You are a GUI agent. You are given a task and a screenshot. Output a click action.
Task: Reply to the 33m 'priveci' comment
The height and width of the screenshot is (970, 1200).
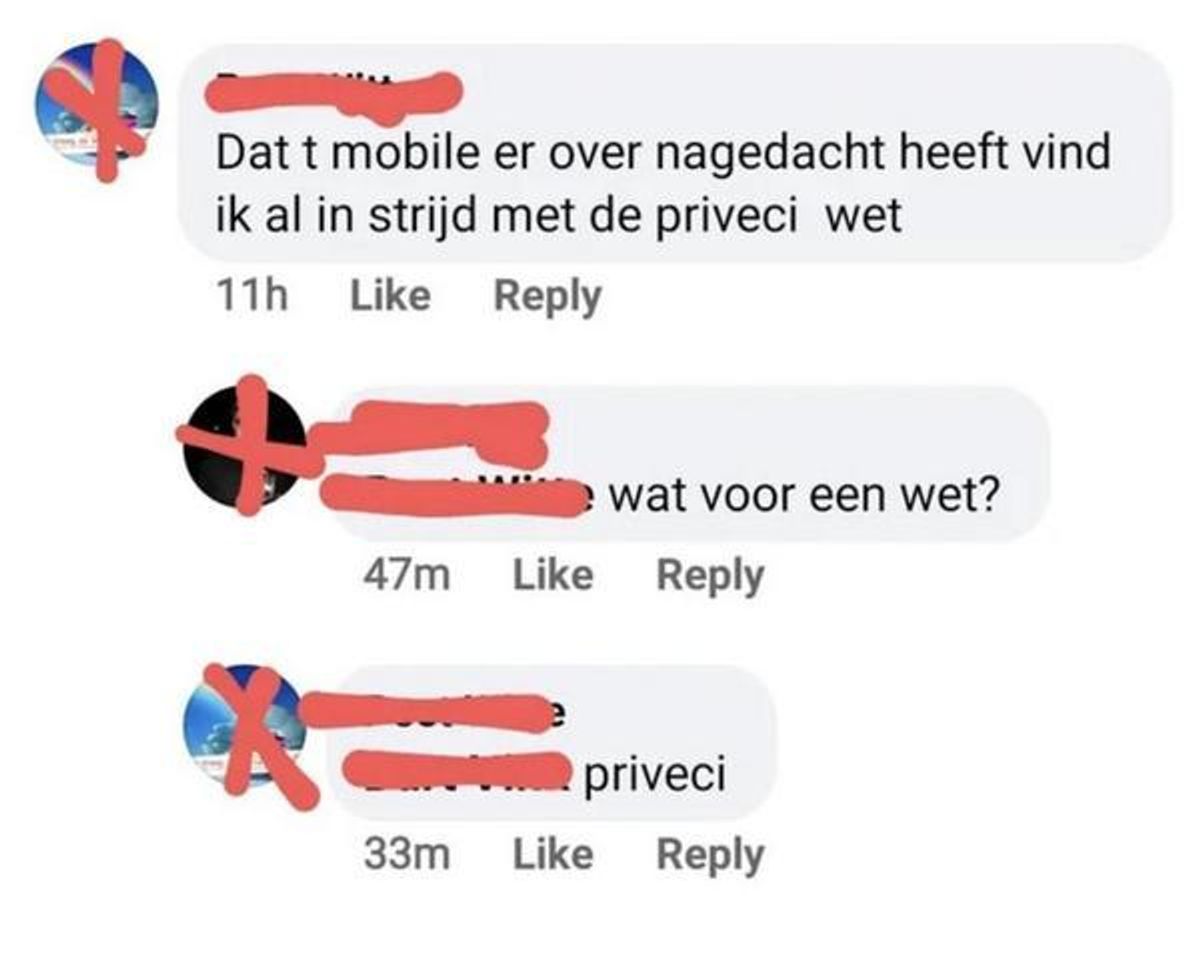710,855
